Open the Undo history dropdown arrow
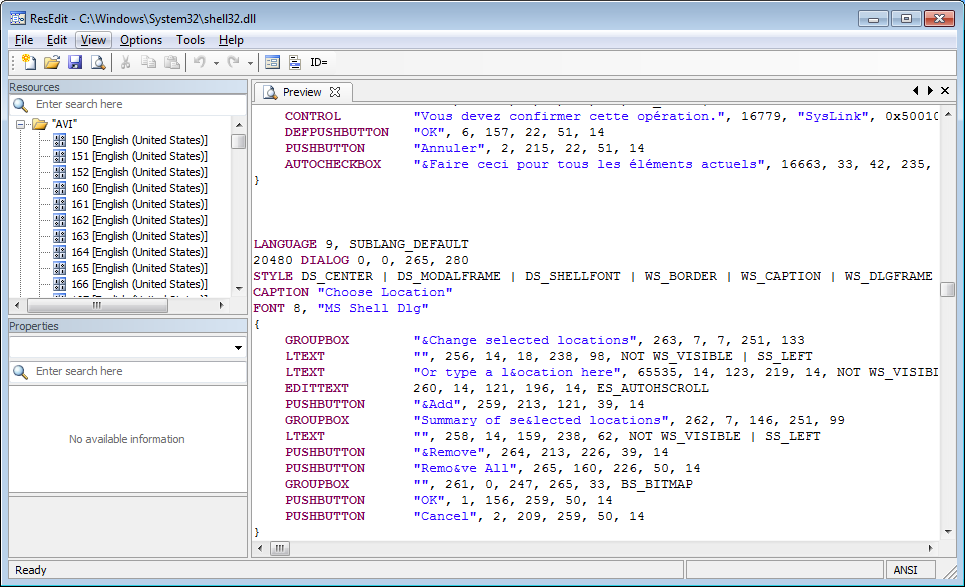The height and width of the screenshot is (587, 965). click(216, 63)
